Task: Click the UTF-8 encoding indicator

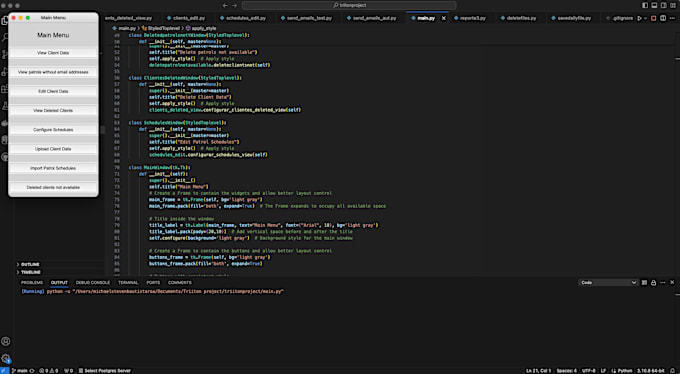Action: pyautogui.click(x=588, y=371)
